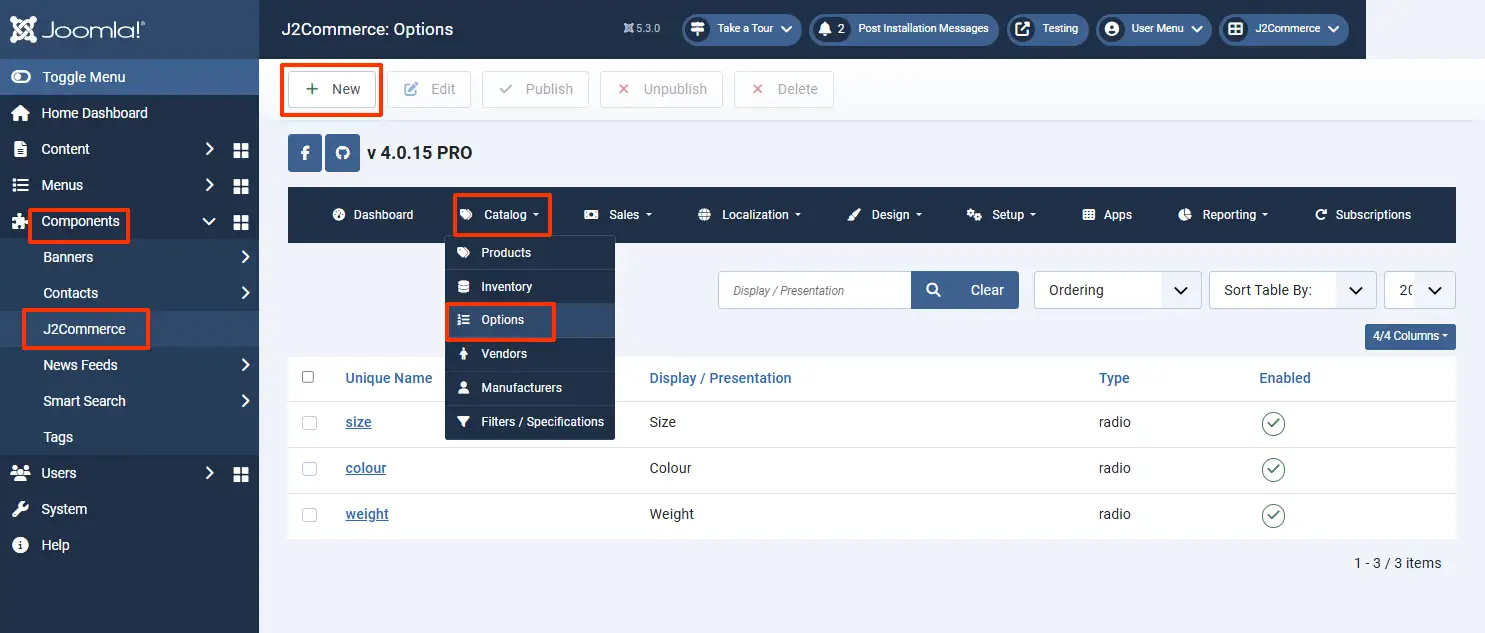
Task: Click the Display / Presentation search field
Action: pyautogui.click(x=814, y=290)
